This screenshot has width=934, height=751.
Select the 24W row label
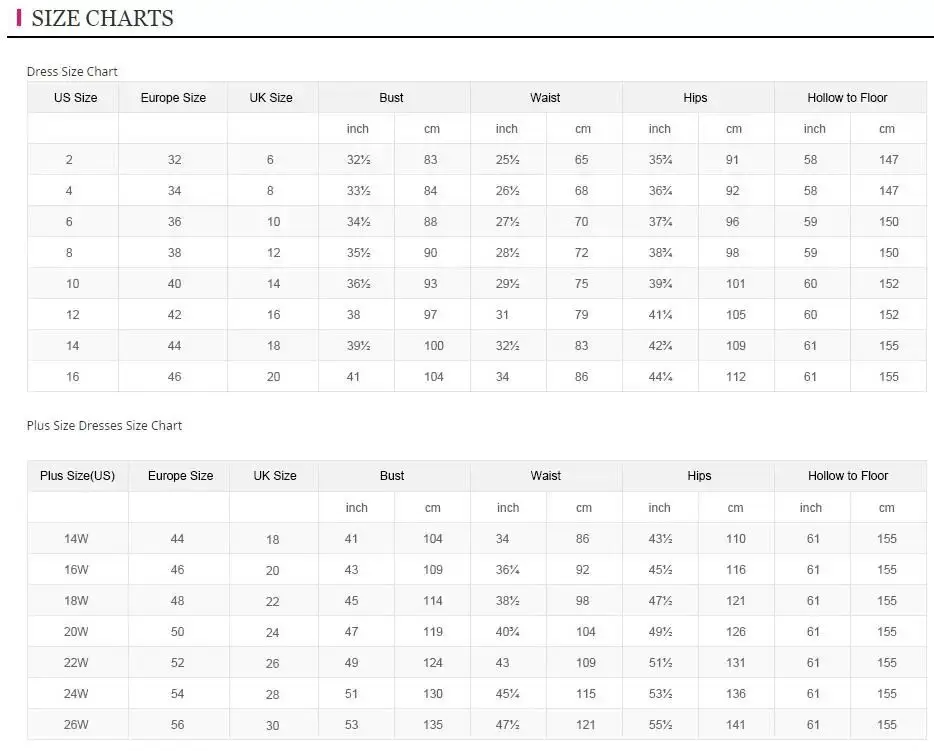(77, 694)
